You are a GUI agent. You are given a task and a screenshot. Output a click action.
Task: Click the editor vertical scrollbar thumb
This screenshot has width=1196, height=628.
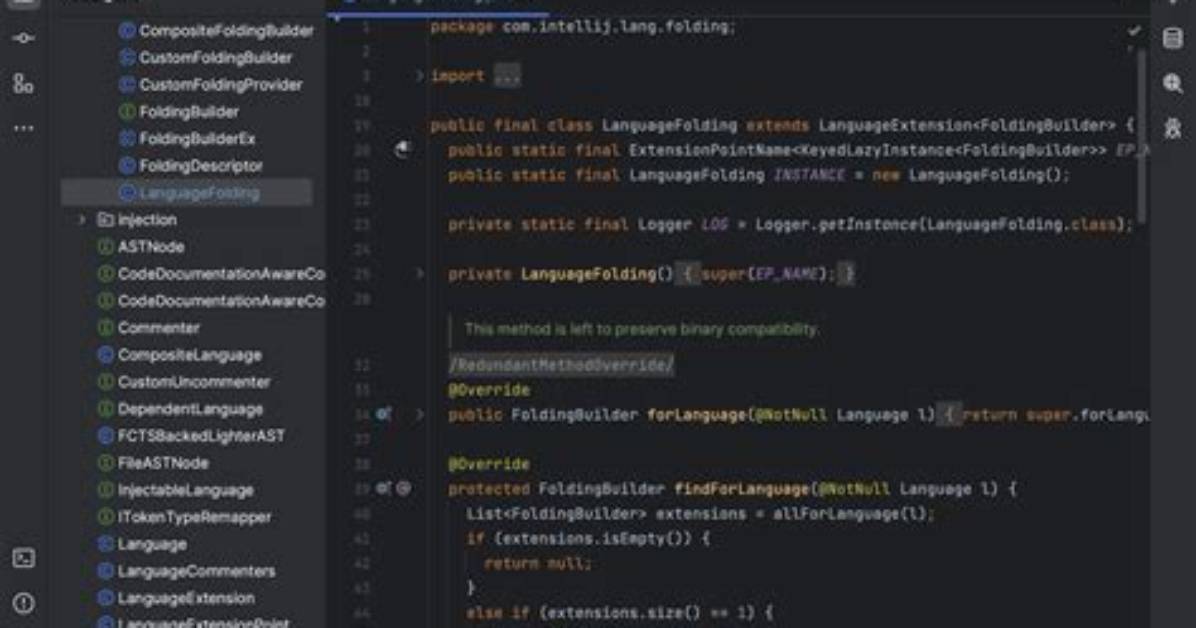(x=1141, y=136)
